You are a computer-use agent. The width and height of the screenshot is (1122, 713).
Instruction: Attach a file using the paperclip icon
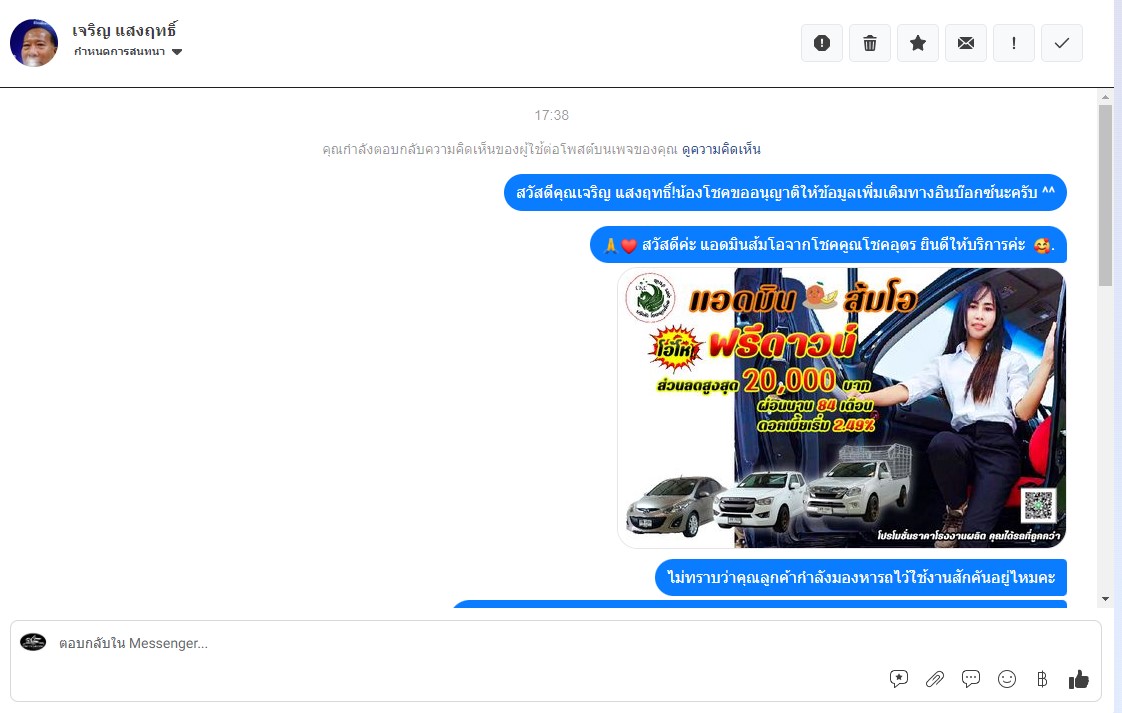point(935,679)
